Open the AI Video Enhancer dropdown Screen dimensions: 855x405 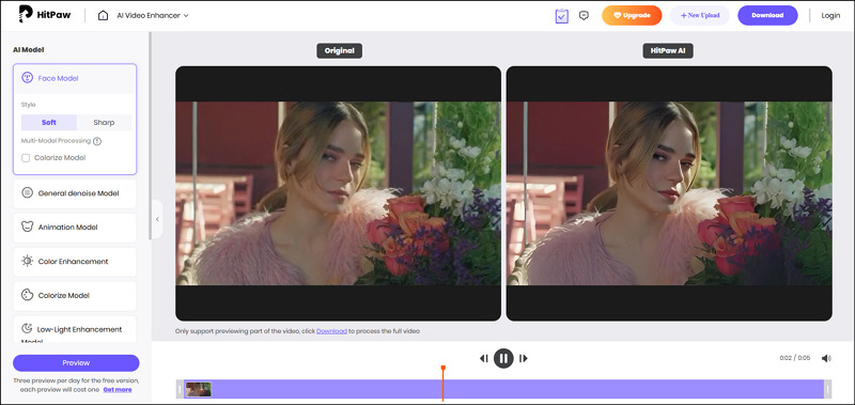click(x=152, y=15)
